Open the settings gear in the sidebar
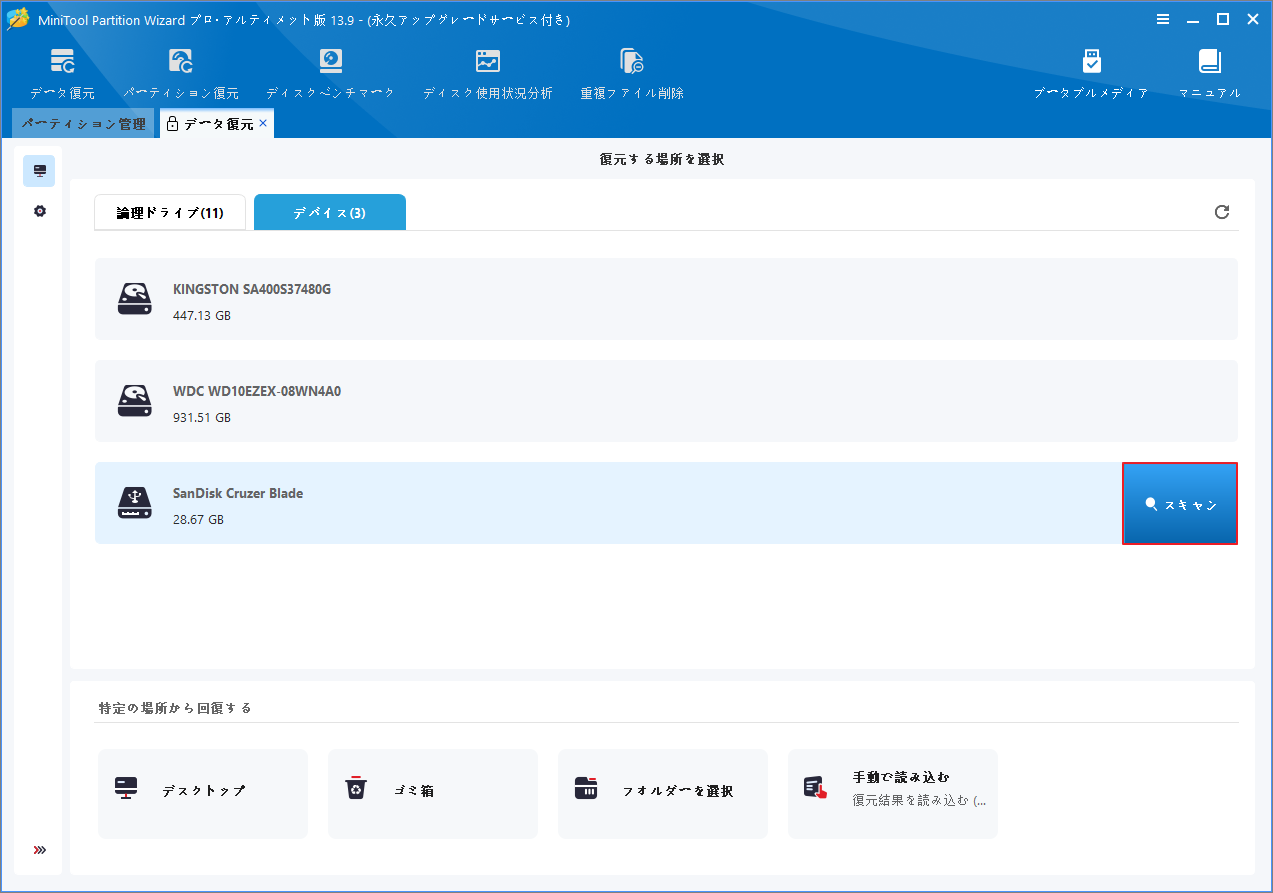This screenshot has height=893, width=1273. coord(40,211)
